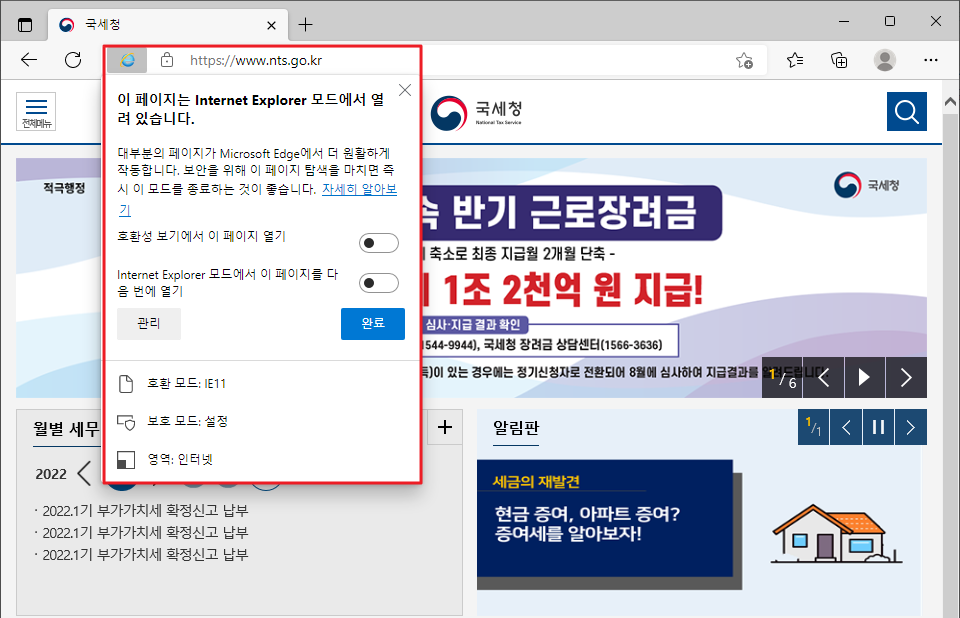
Task: Open the 세금의 재발견 banner
Action: pos(604,518)
